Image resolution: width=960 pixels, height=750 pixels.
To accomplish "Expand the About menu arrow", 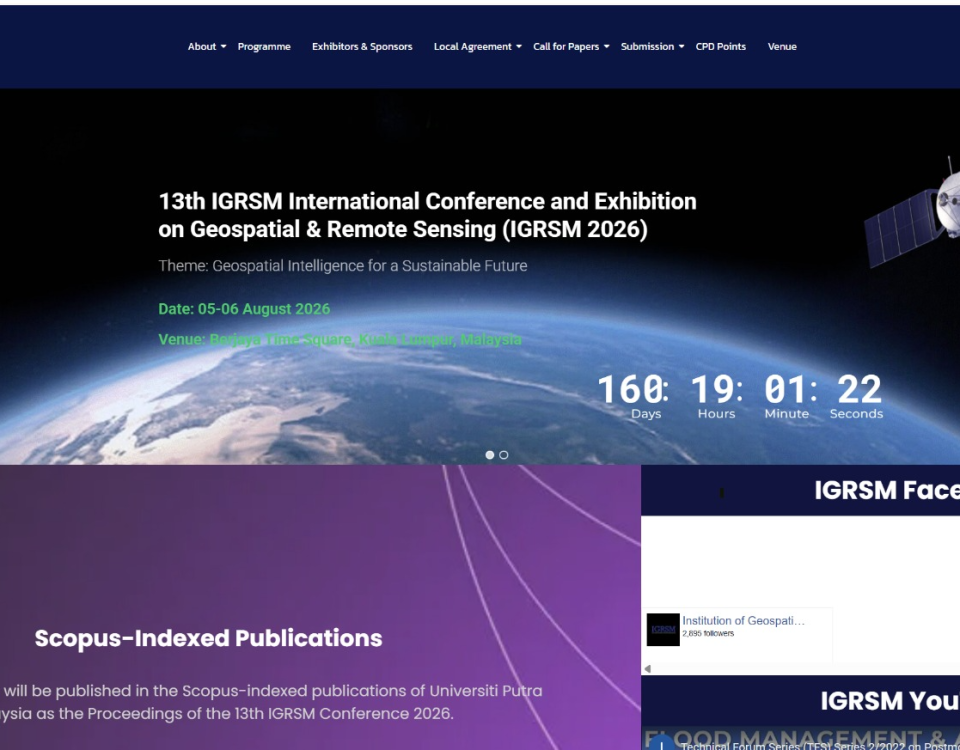I will pos(223,47).
